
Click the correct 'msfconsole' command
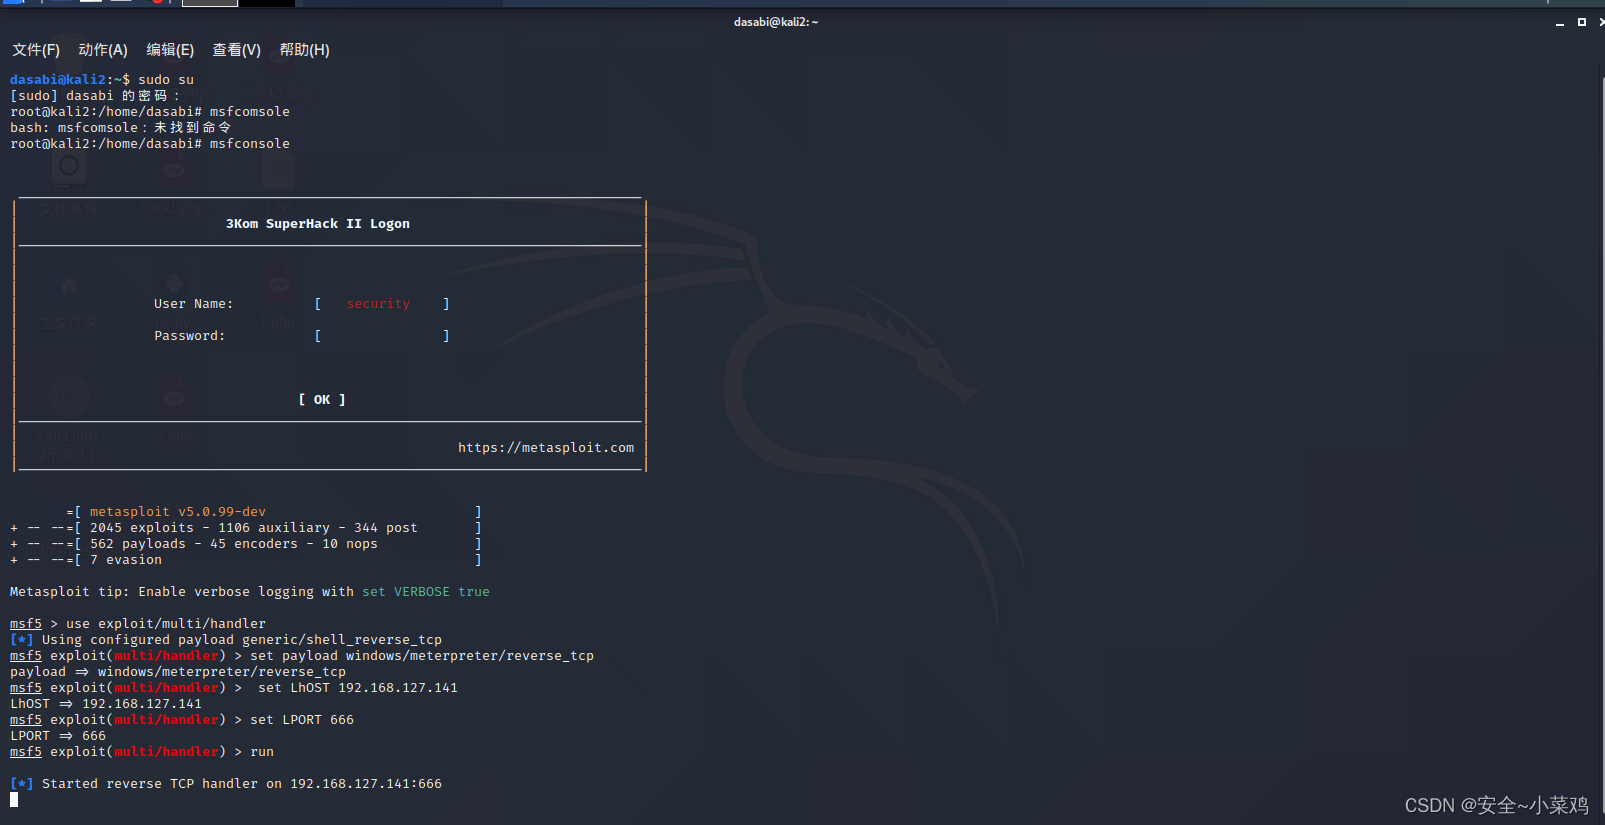pos(250,144)
